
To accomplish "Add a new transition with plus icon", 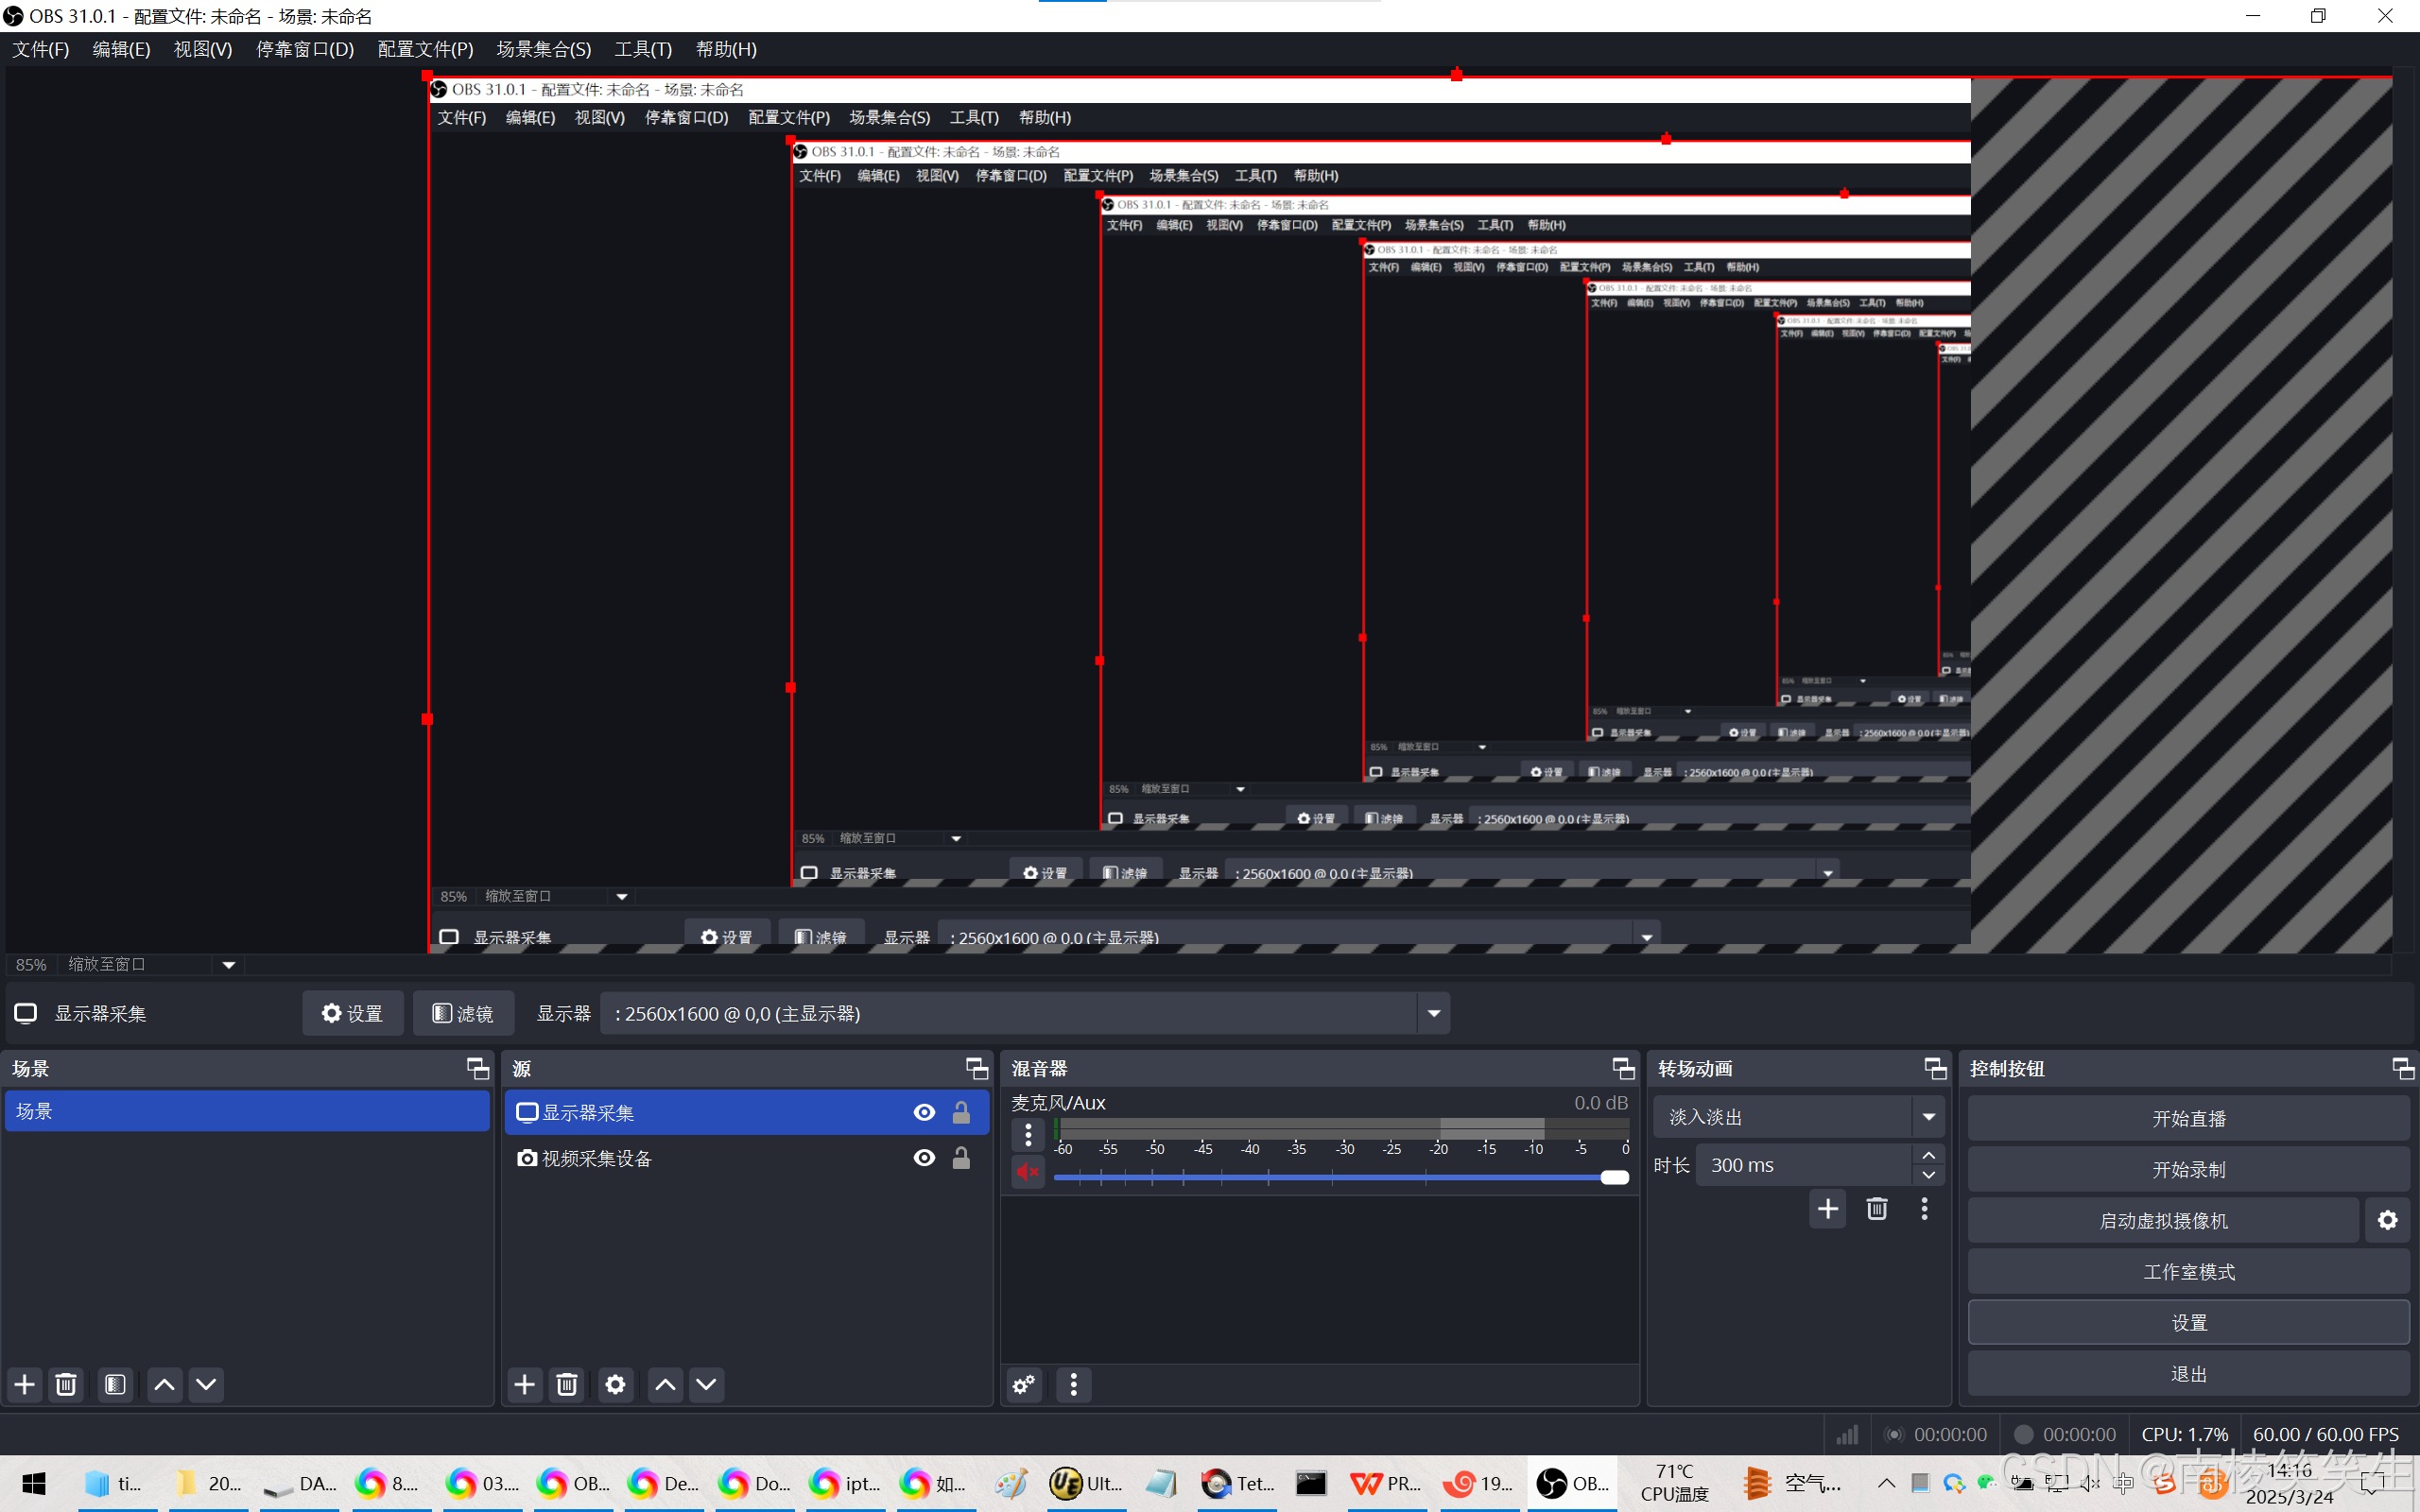I will pyautogui.click(x=1827, y=1208).
